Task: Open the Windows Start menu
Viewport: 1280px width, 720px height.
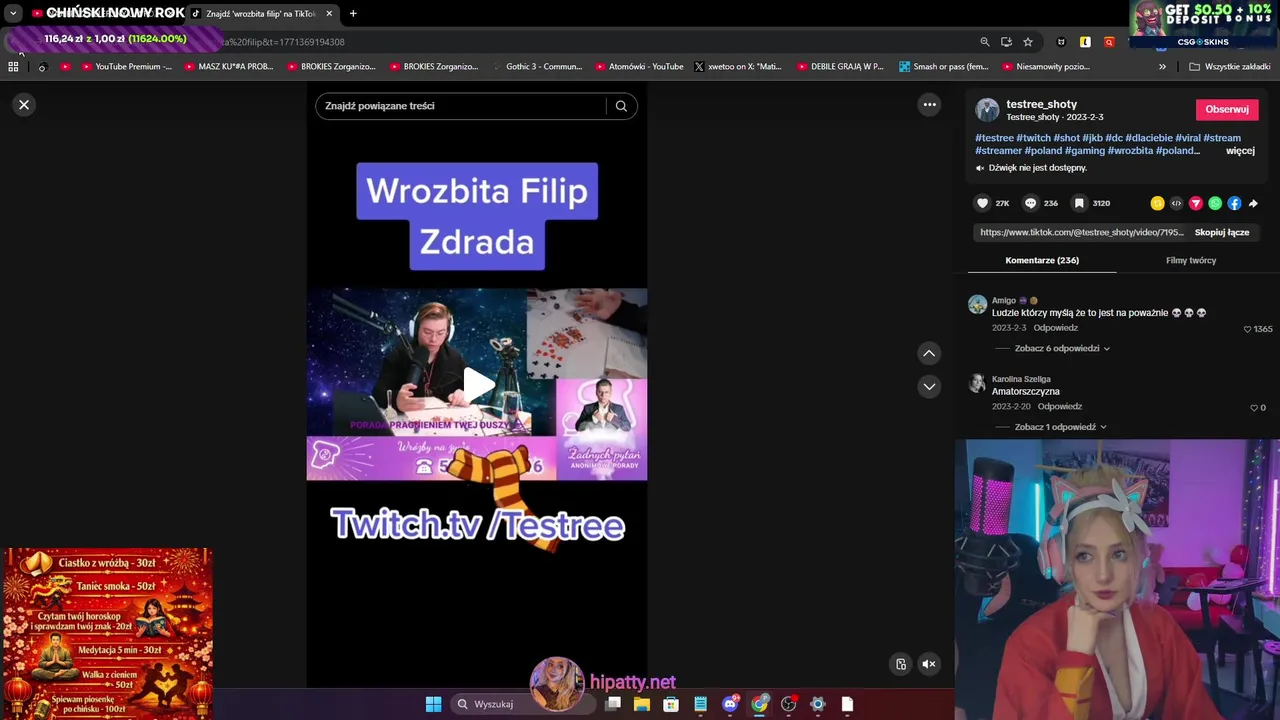Action: tap(433, 704)
